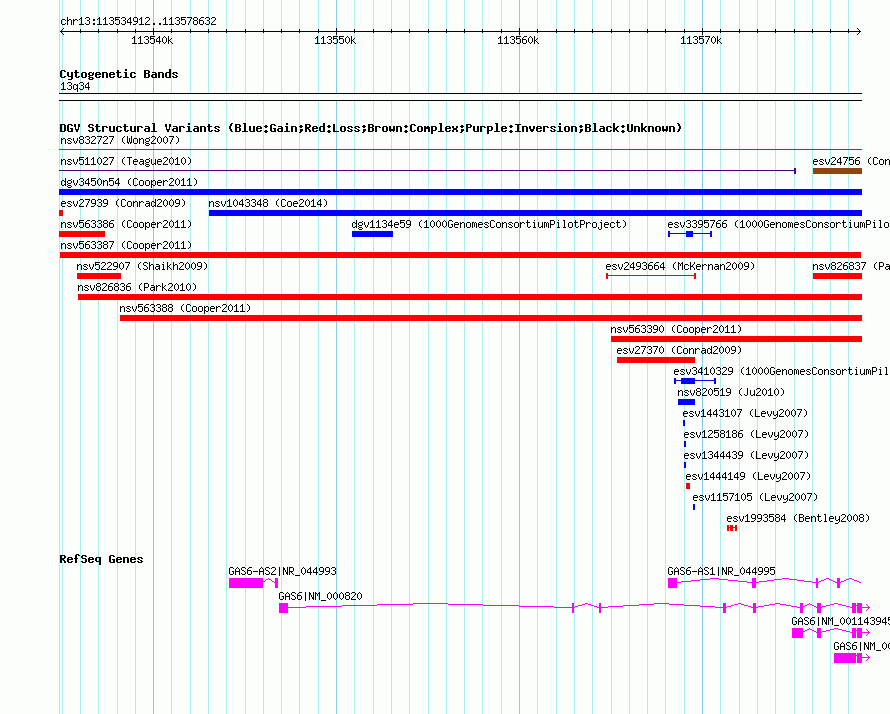Image resolution: width=890 pixels, height=714 pixels.
Task: Click the nsv522907 (Shaikh2009) label
Action: pos(142,266)
